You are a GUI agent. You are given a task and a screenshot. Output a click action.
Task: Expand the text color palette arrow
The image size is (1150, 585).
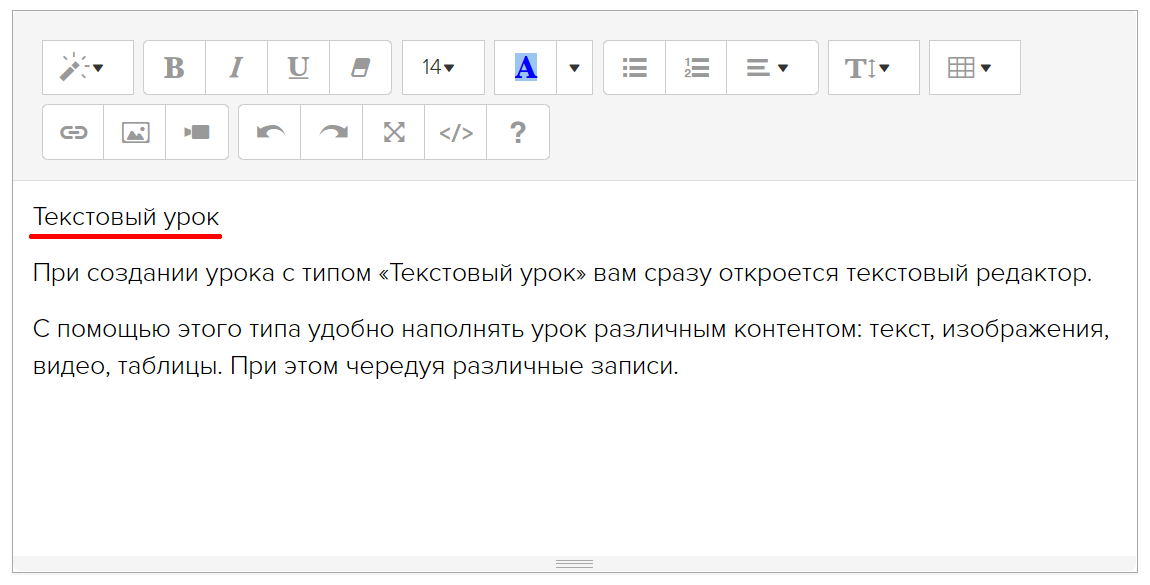pos(574,68)
